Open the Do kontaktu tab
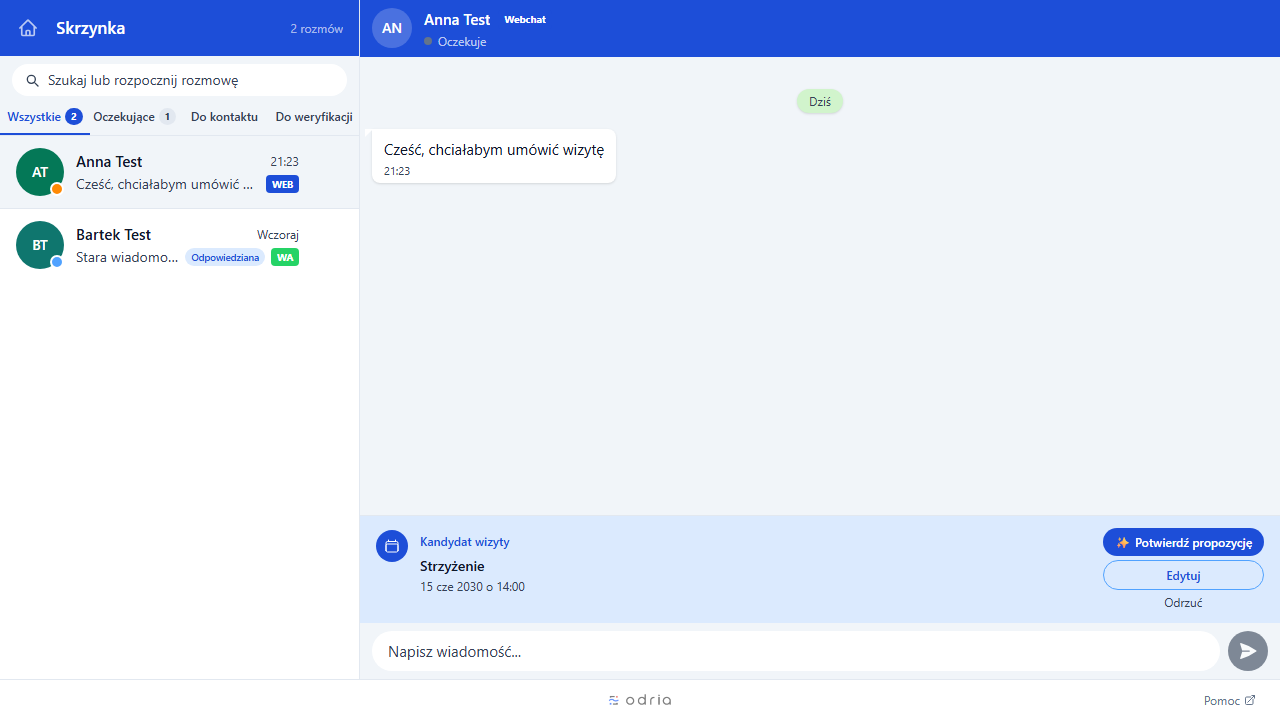This screenshot has width=1280, height=720. point(224,117)
